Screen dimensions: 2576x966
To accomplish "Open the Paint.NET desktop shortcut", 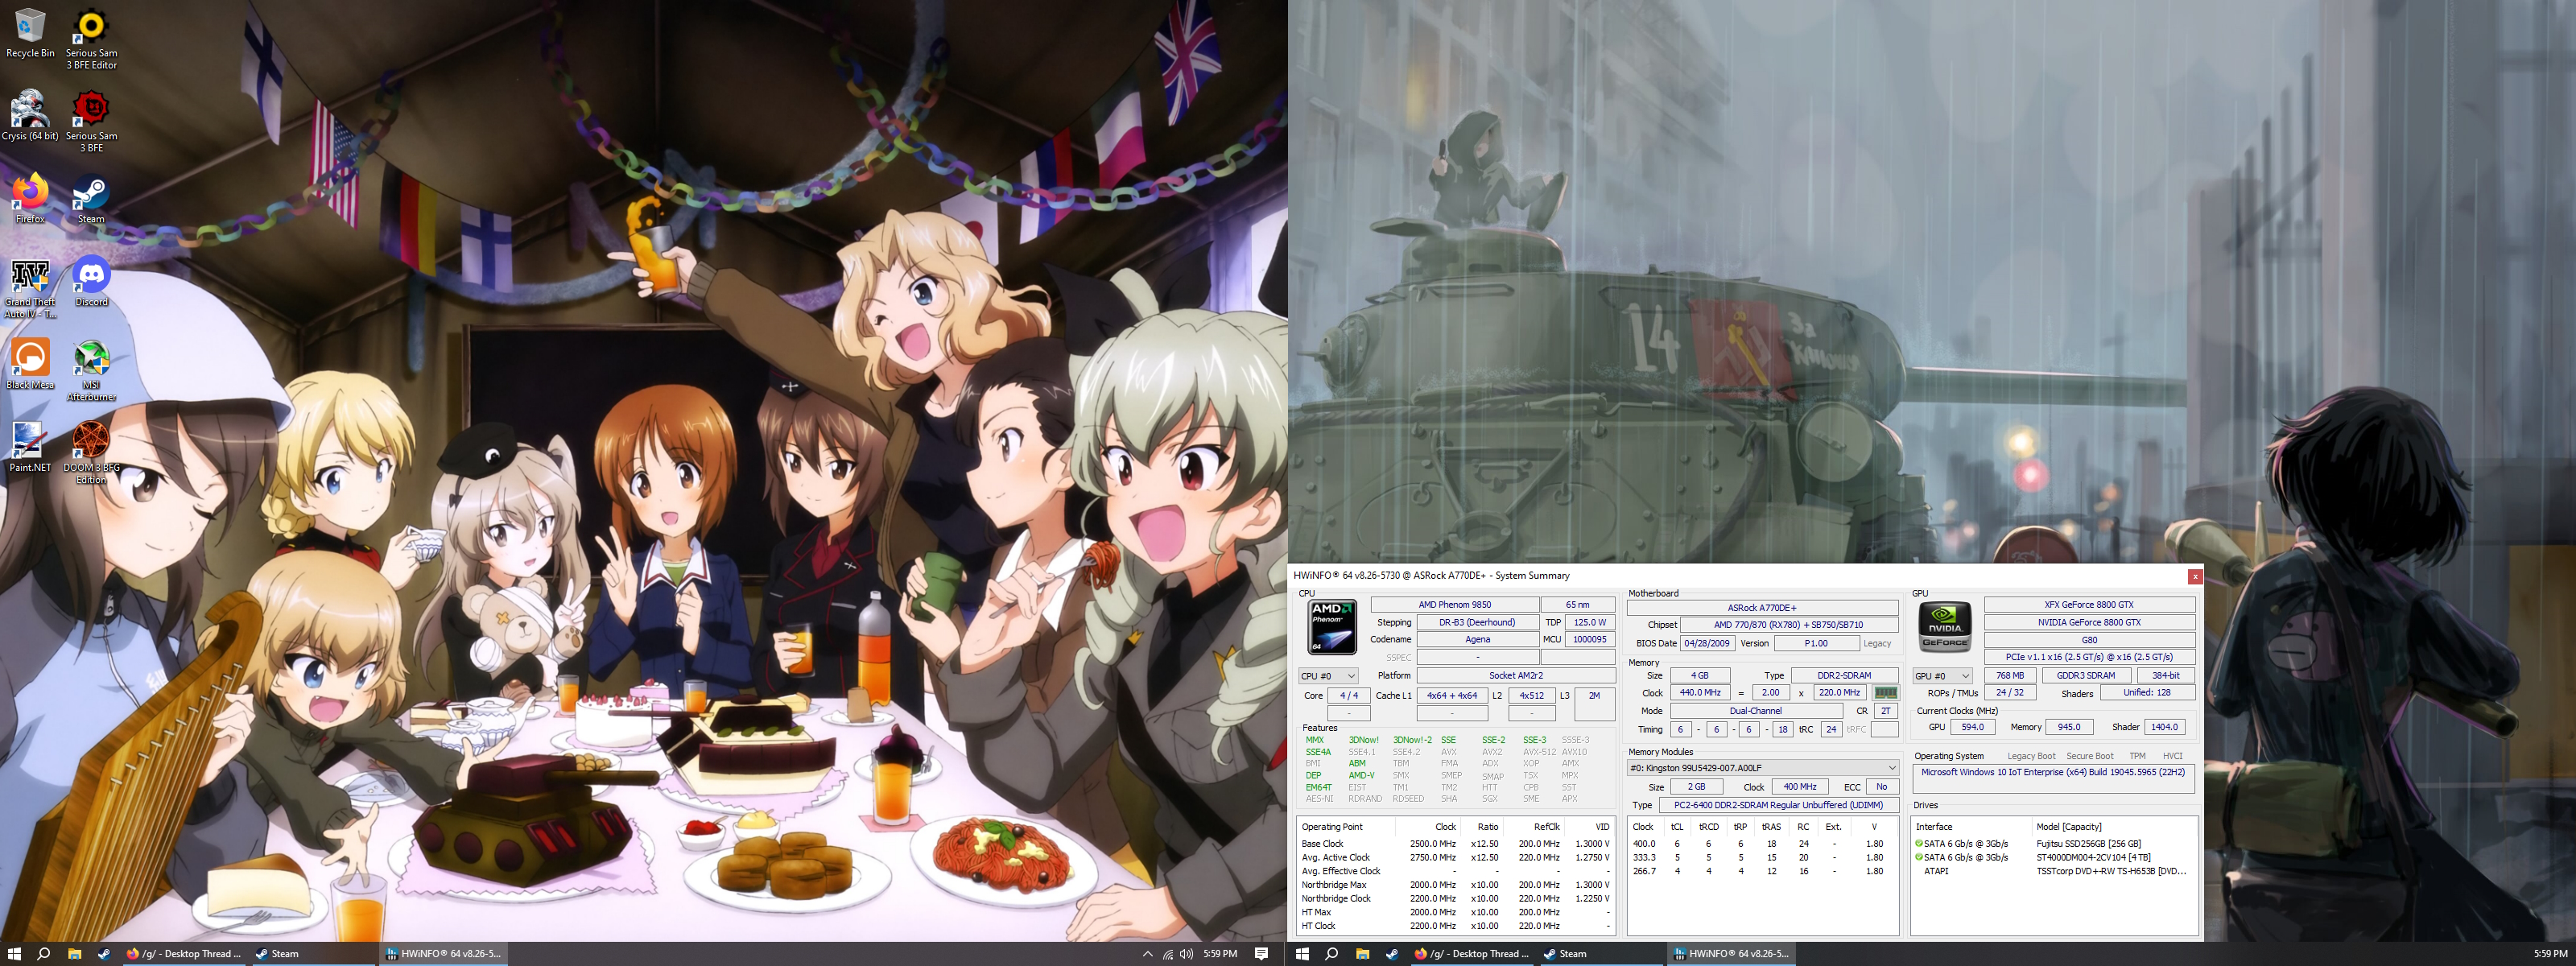I will tap(30, 447).
